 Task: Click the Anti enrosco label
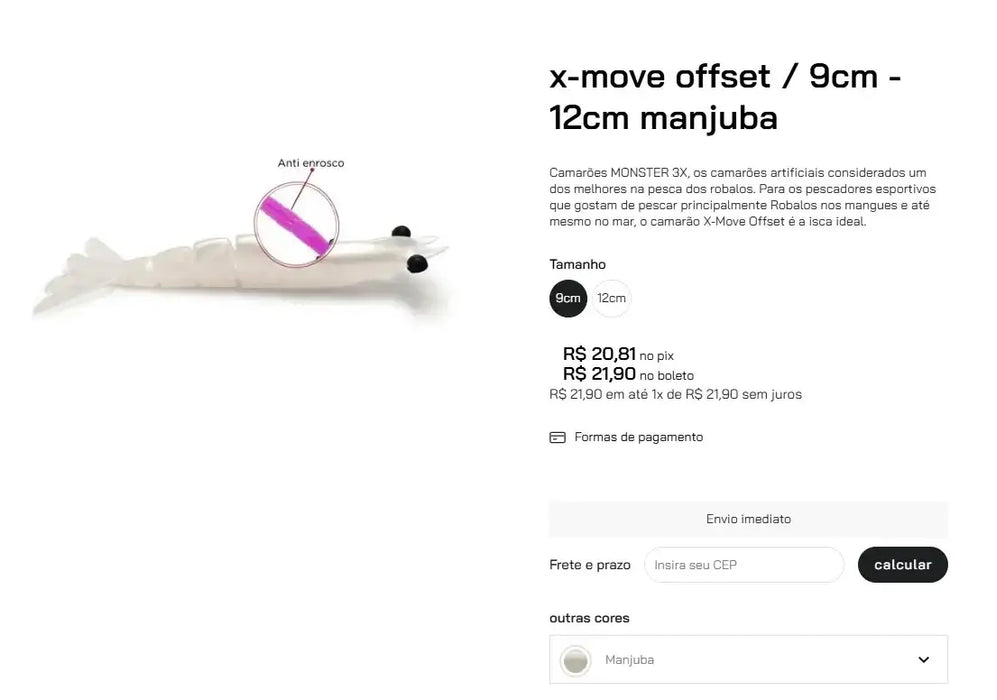(x=311, y=163)
